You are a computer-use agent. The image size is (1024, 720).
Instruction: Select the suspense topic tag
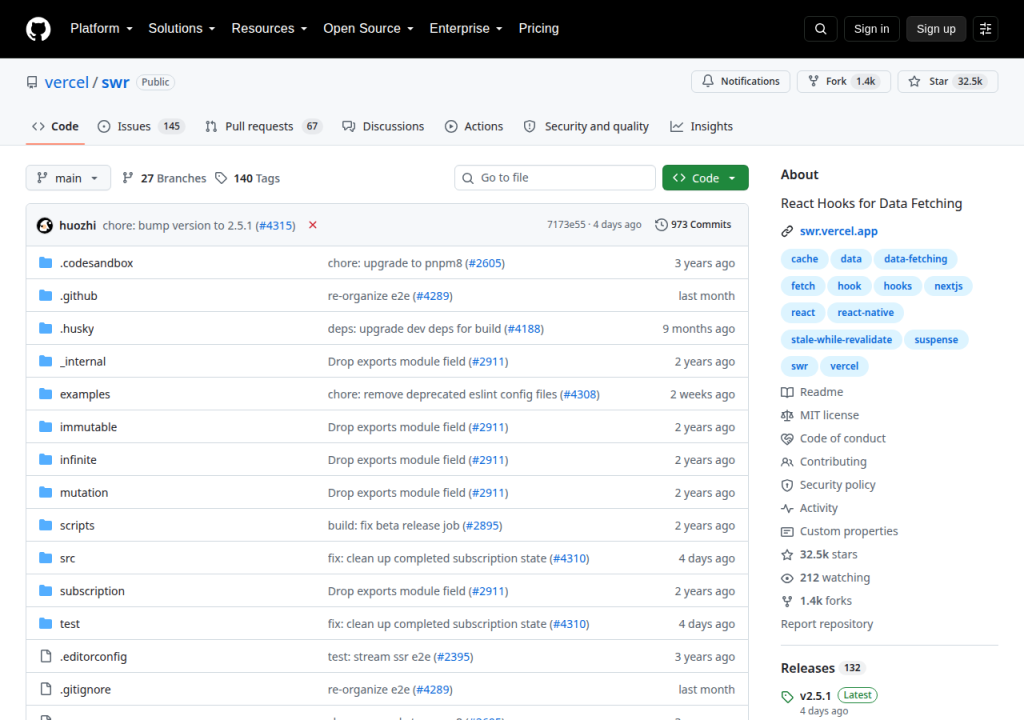click(936, 340)
